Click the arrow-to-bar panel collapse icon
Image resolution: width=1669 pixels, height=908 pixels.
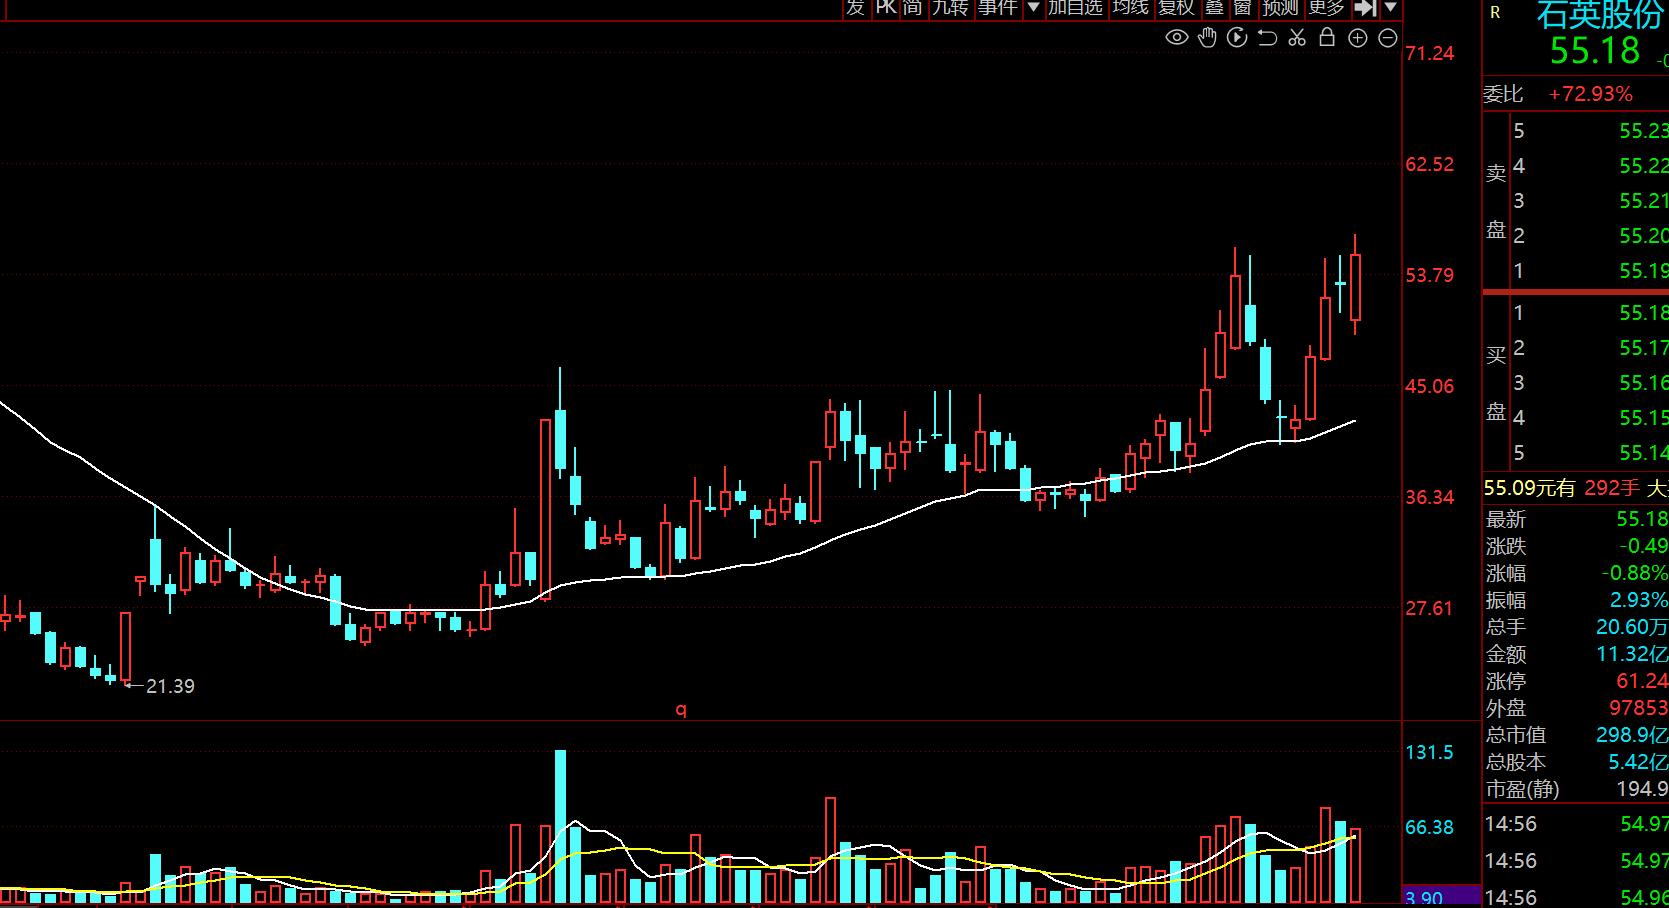click(1364, 8)
